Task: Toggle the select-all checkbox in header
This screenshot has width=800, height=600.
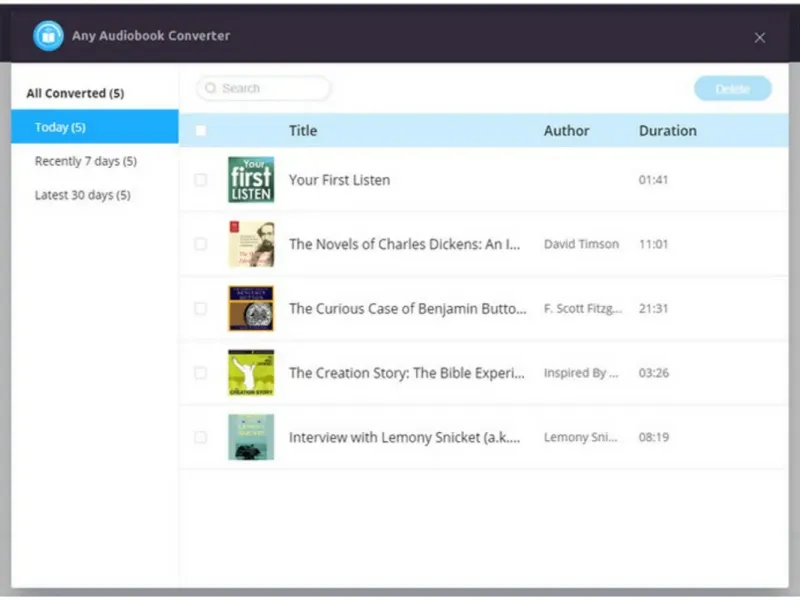Action: (x=201, y=131)
